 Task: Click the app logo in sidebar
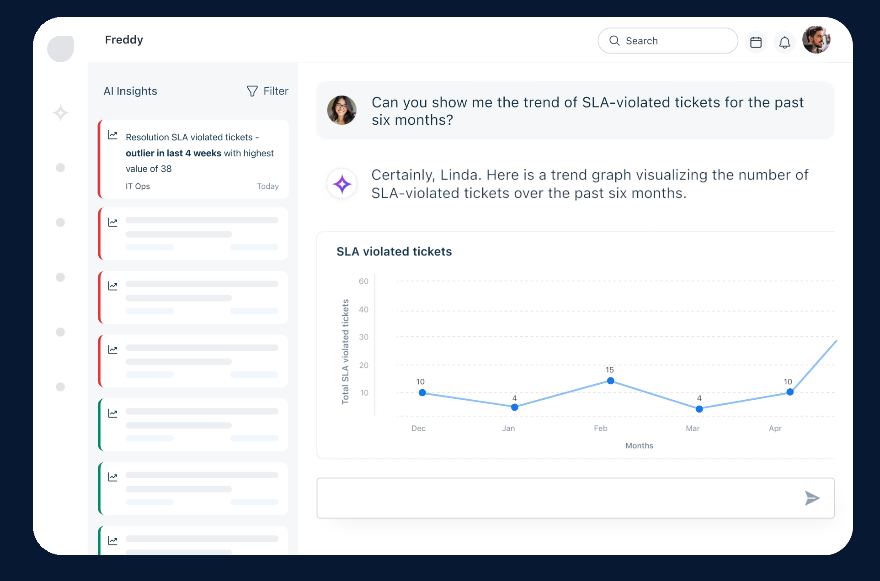pos(61,49)
